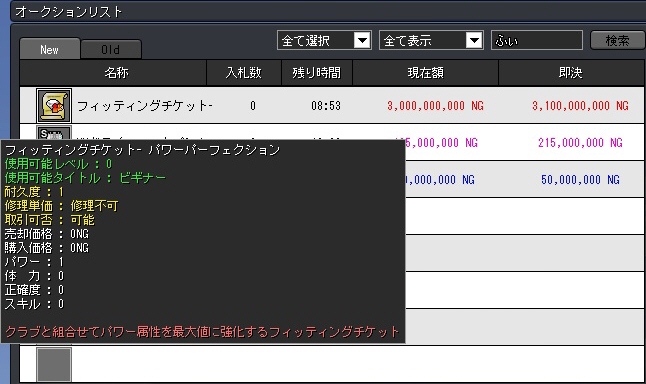Click the 50,000,000 NG buyout price
646x384 pixels.
(x=580, y=180)
